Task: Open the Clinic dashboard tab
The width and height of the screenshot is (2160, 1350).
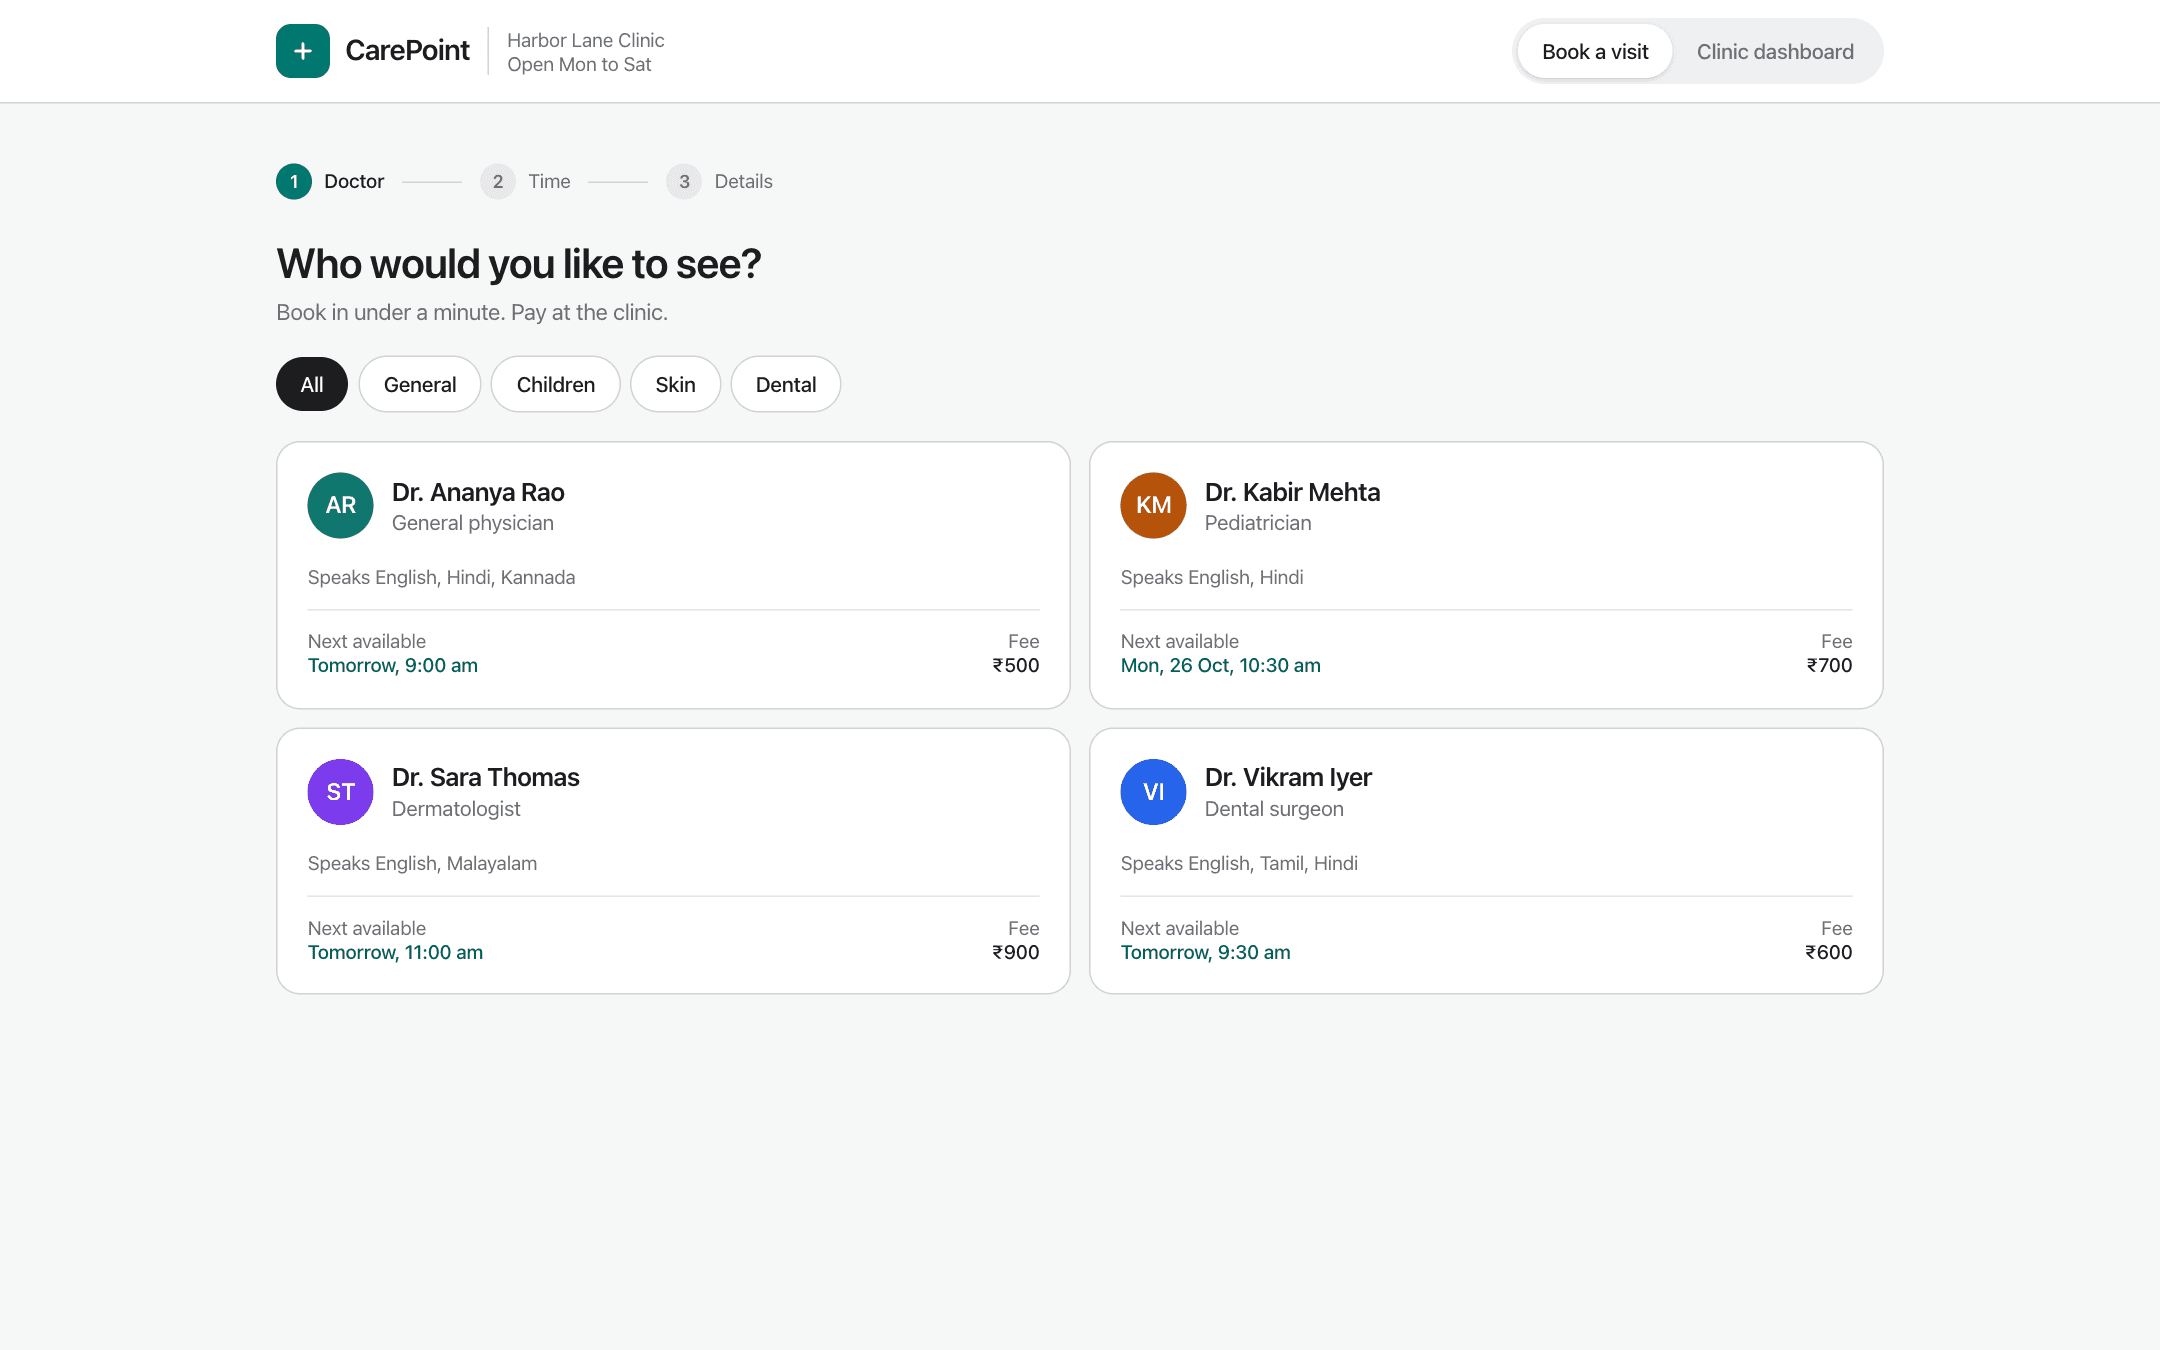Action: 1775,52
